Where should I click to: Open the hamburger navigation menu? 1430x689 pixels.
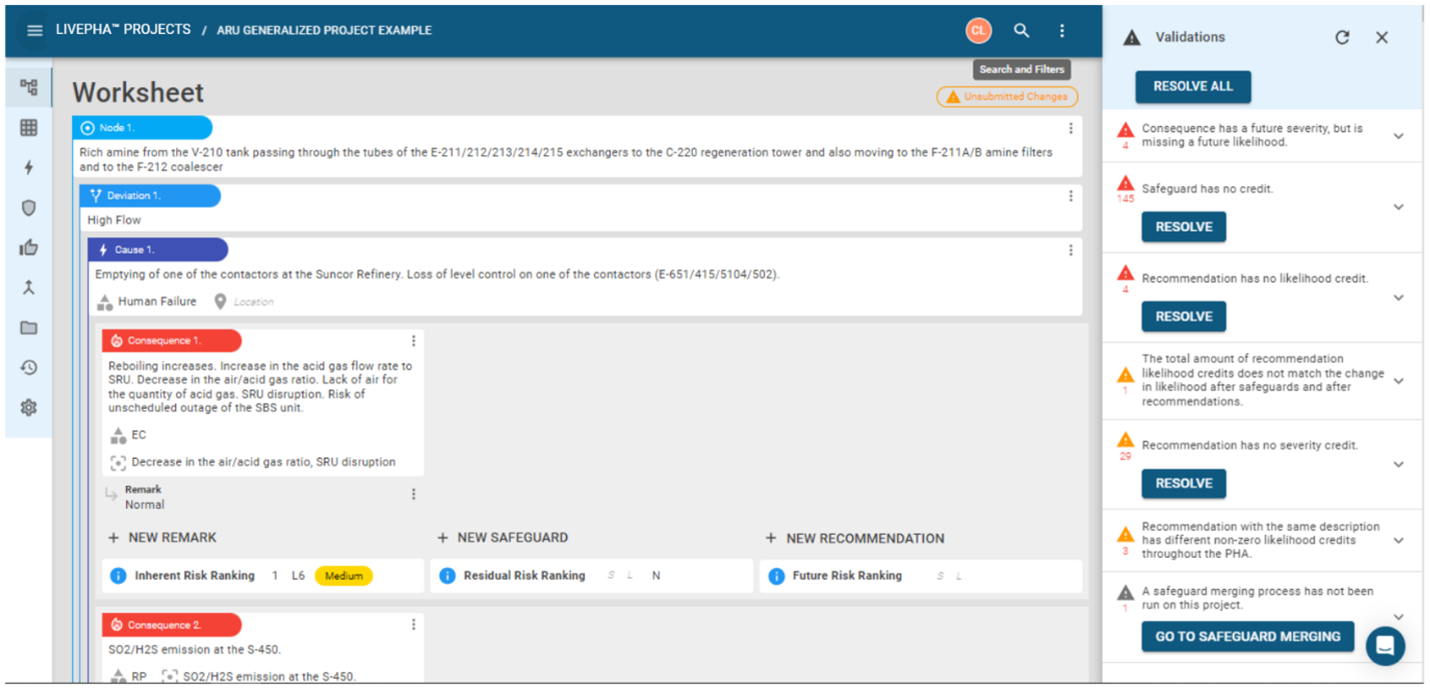(34, 30)
